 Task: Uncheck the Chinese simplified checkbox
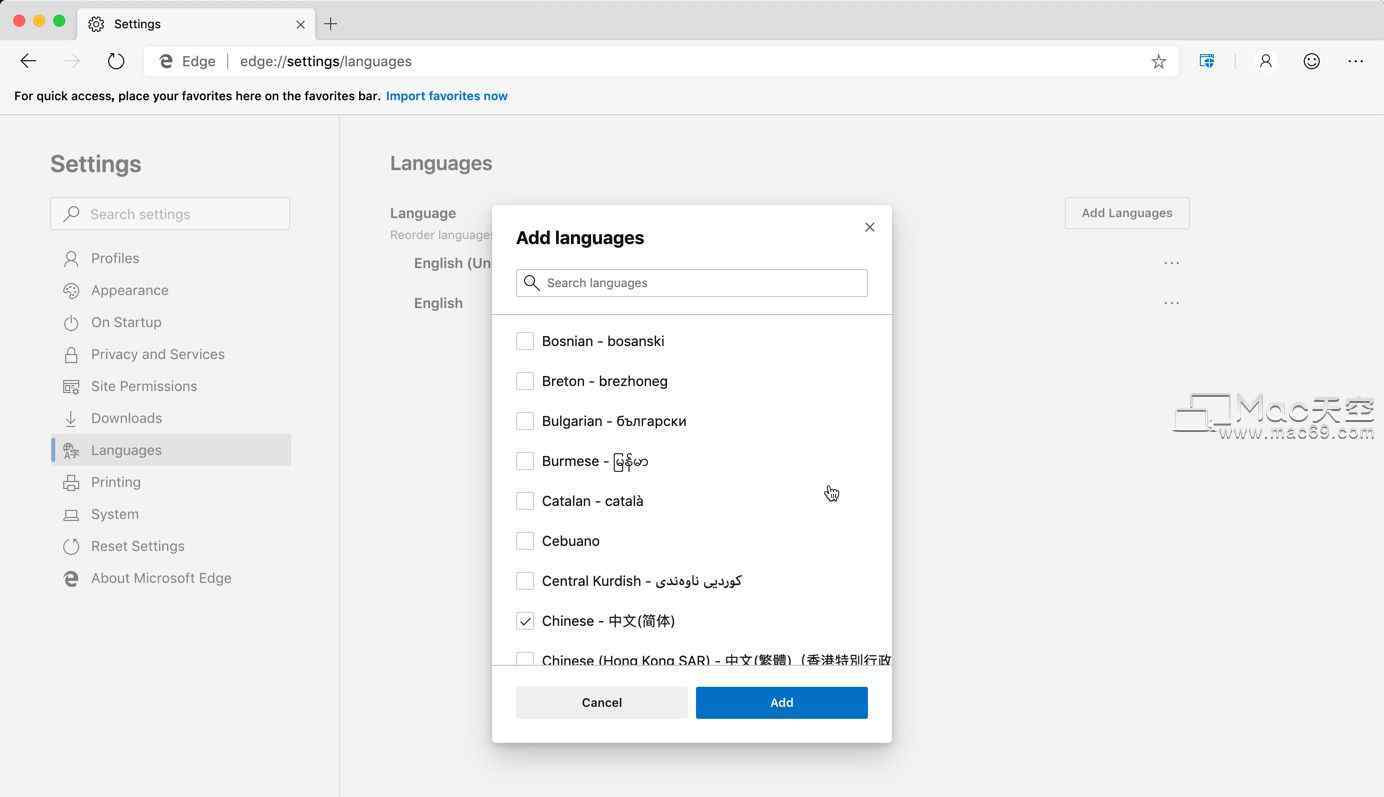click(x=525, y=621)
